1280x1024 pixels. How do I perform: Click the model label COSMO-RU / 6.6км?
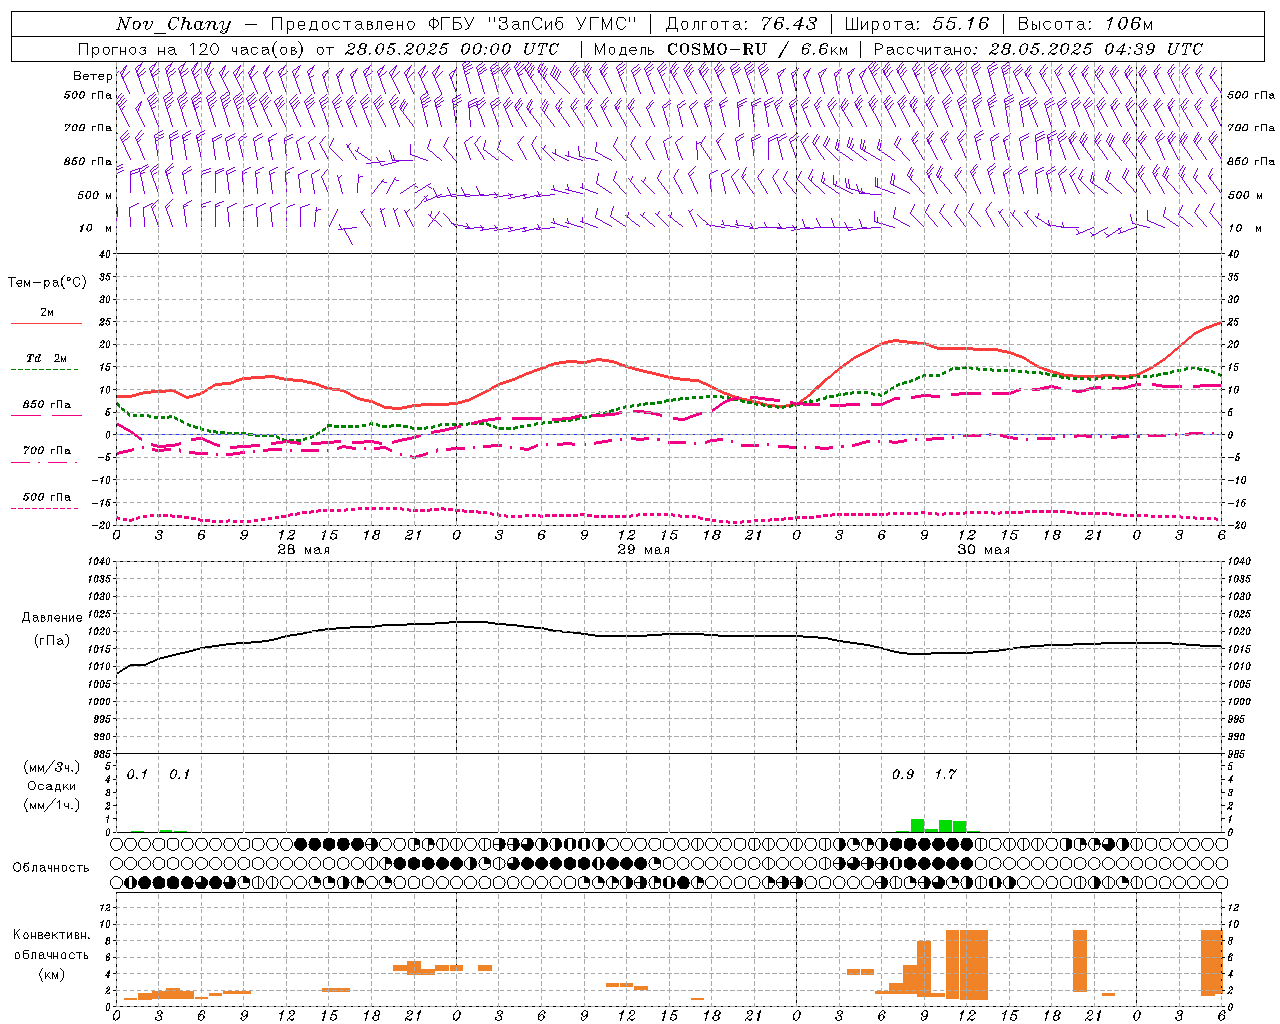[757, 49]
